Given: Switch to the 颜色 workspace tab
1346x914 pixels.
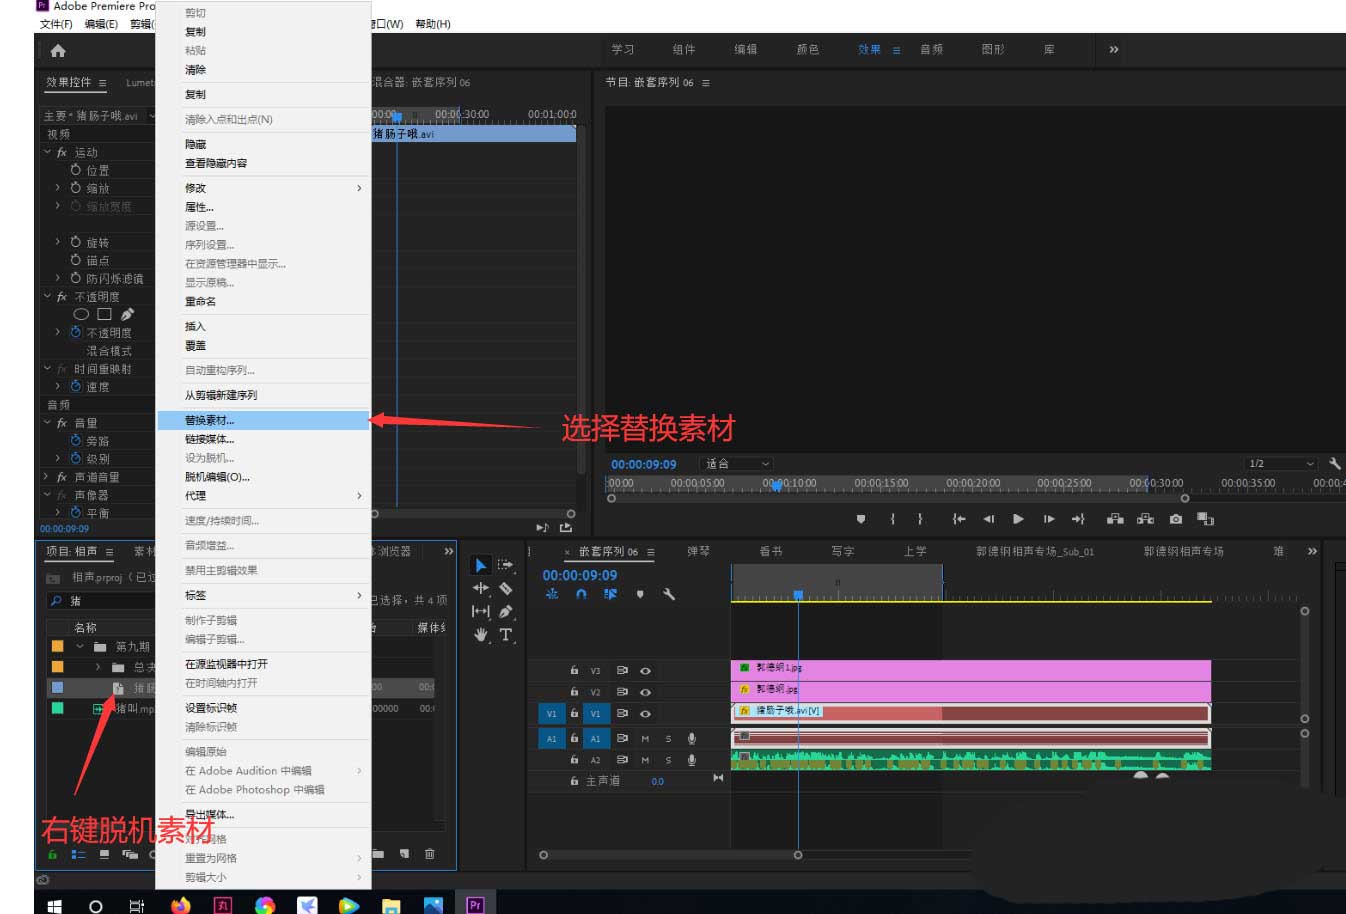Looking at the screenshot, I should [807, 50].
